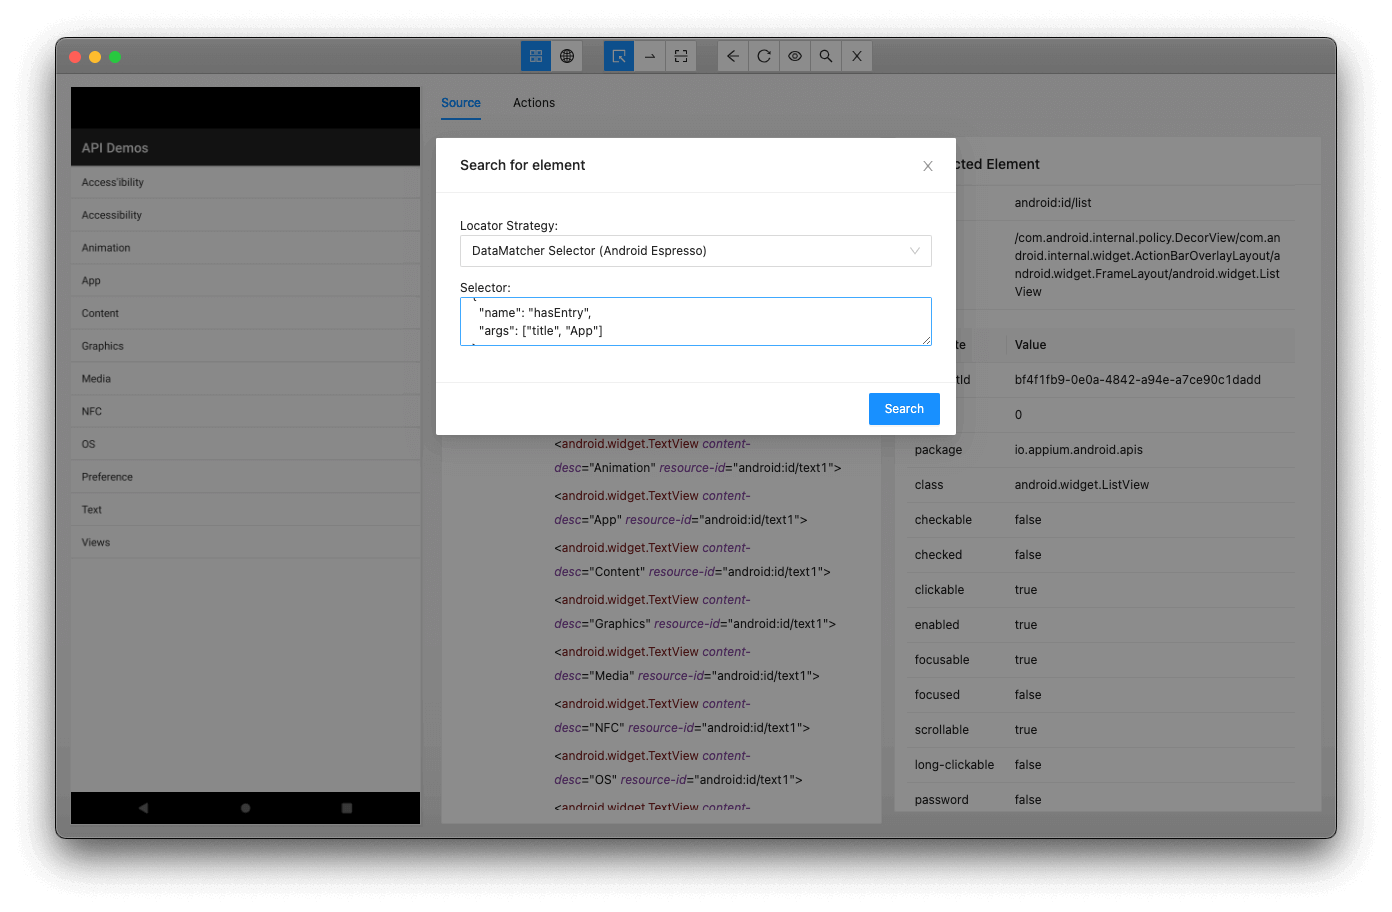1392x912 pixels.
Task: Close the Search for element dialog
Action: (927, 166)
